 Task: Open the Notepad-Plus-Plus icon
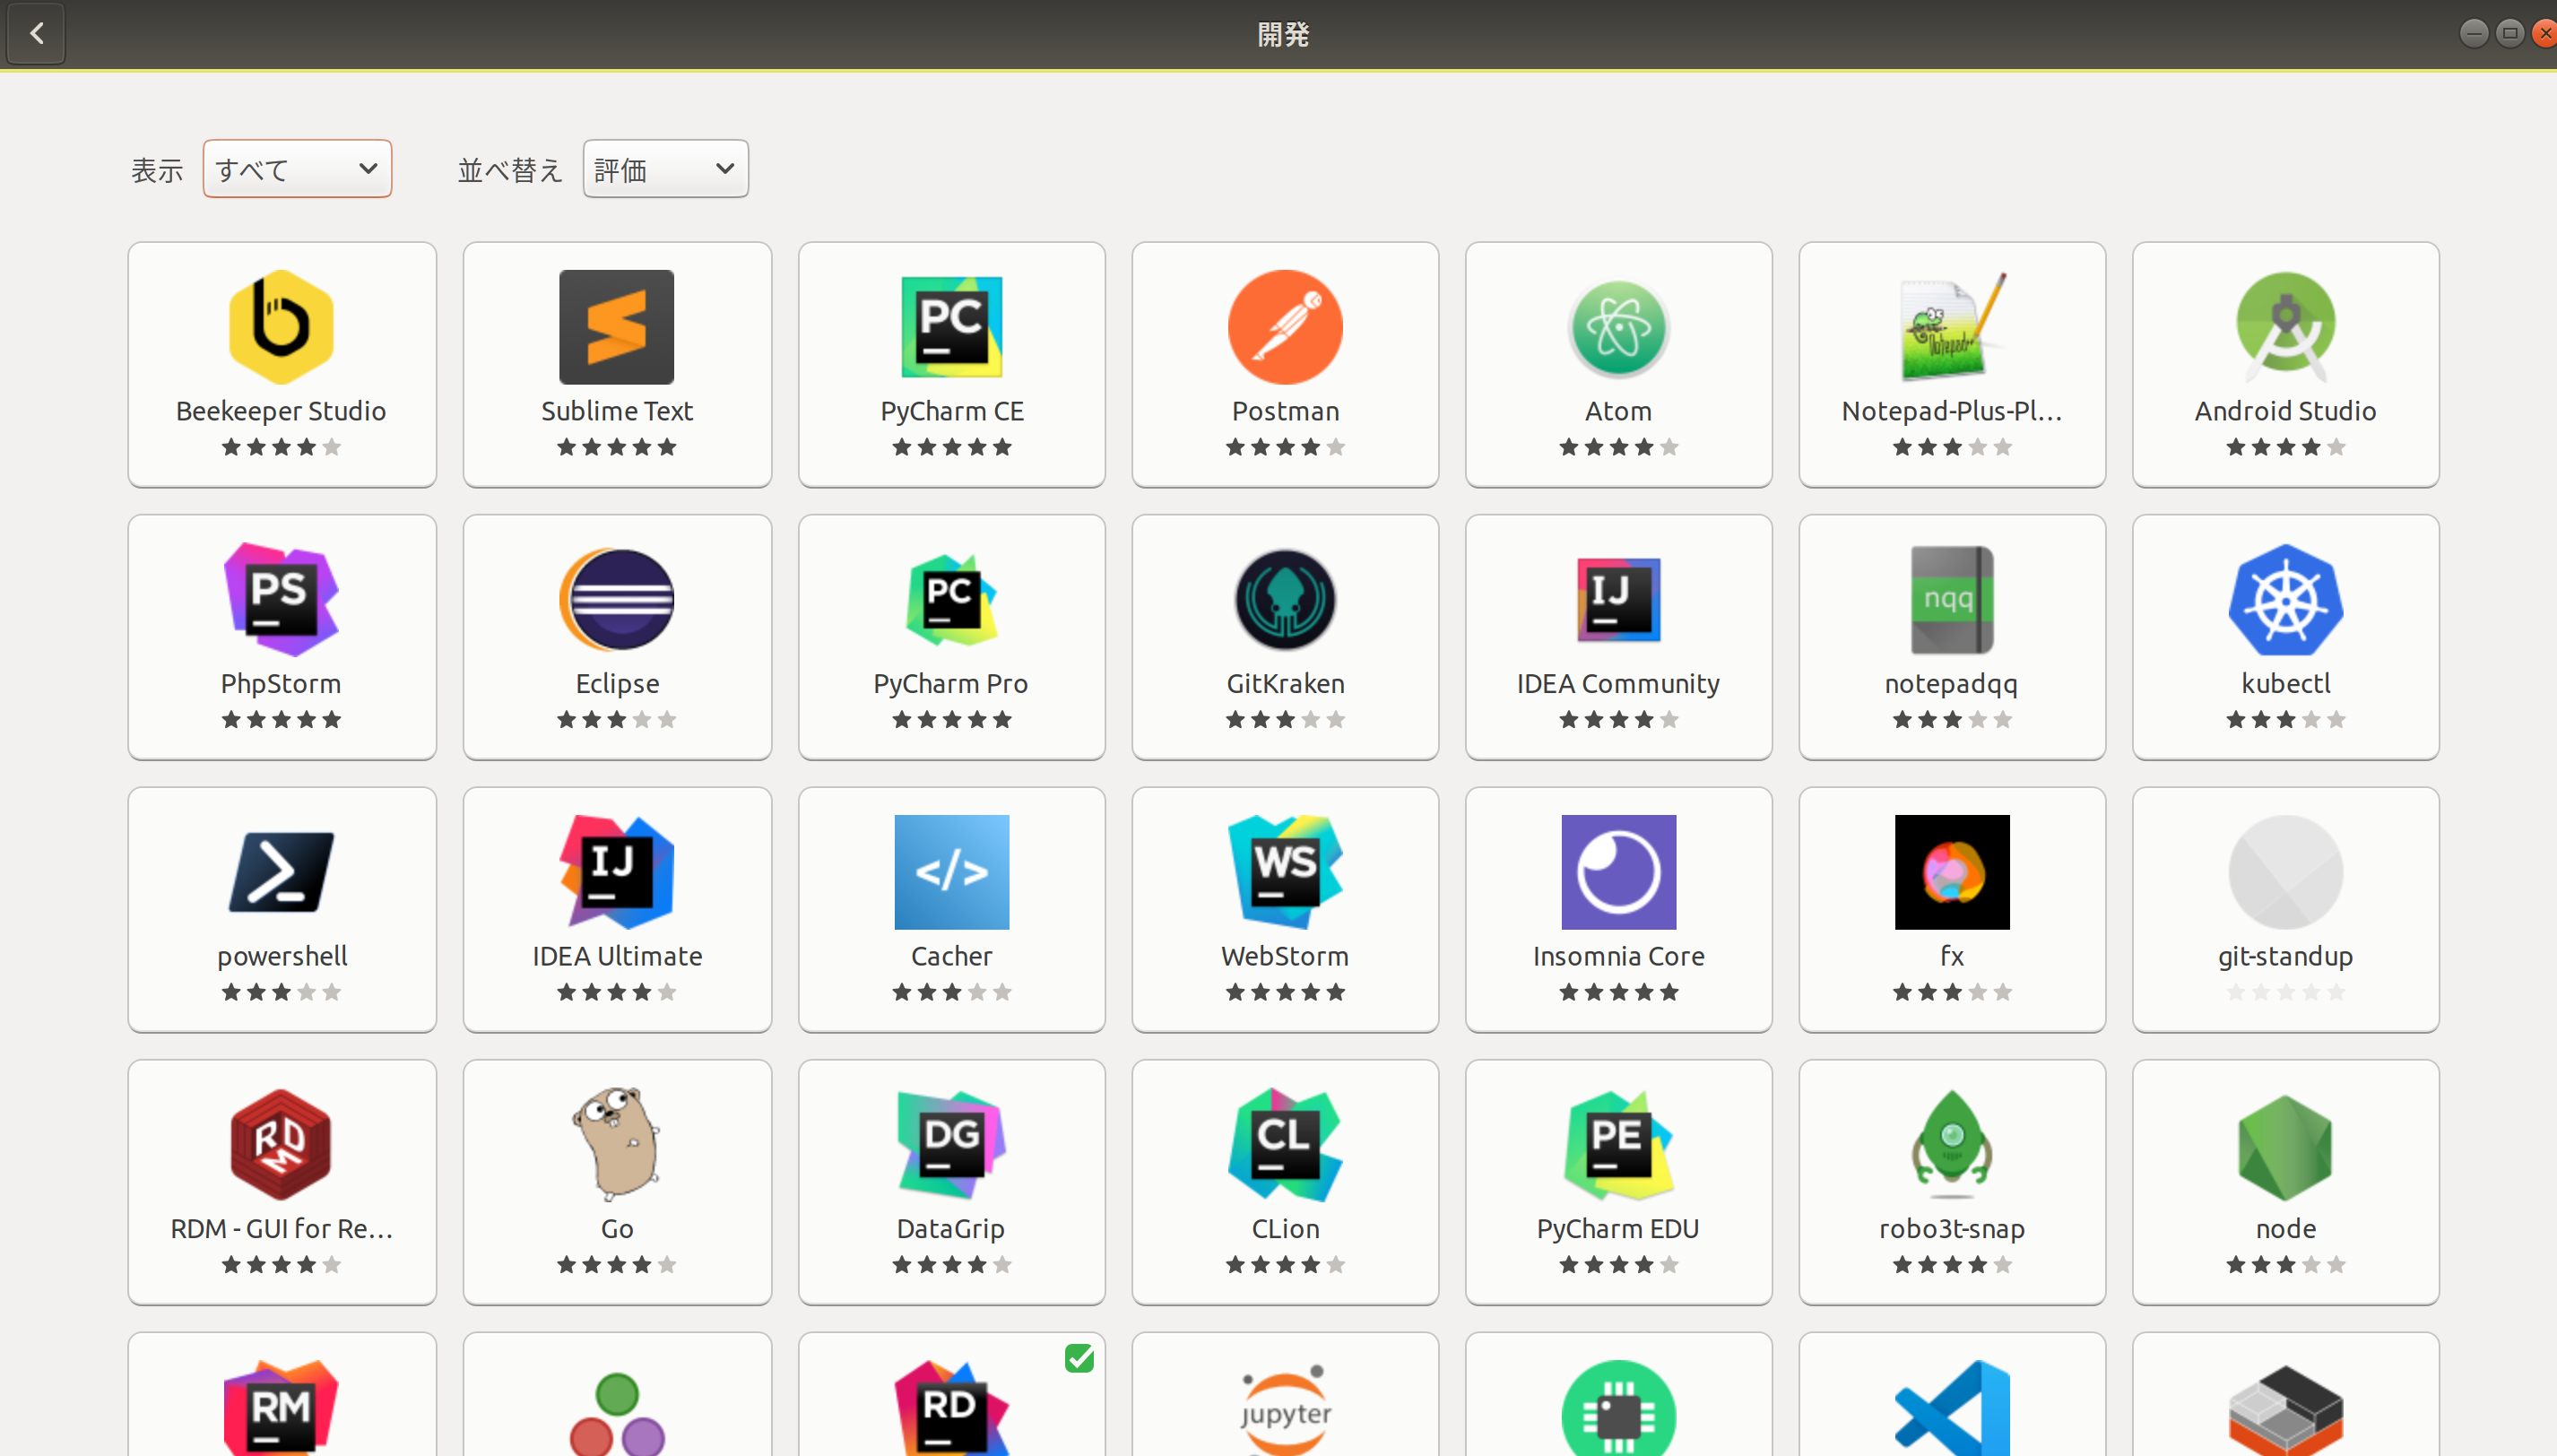[x=1952, y=326]
